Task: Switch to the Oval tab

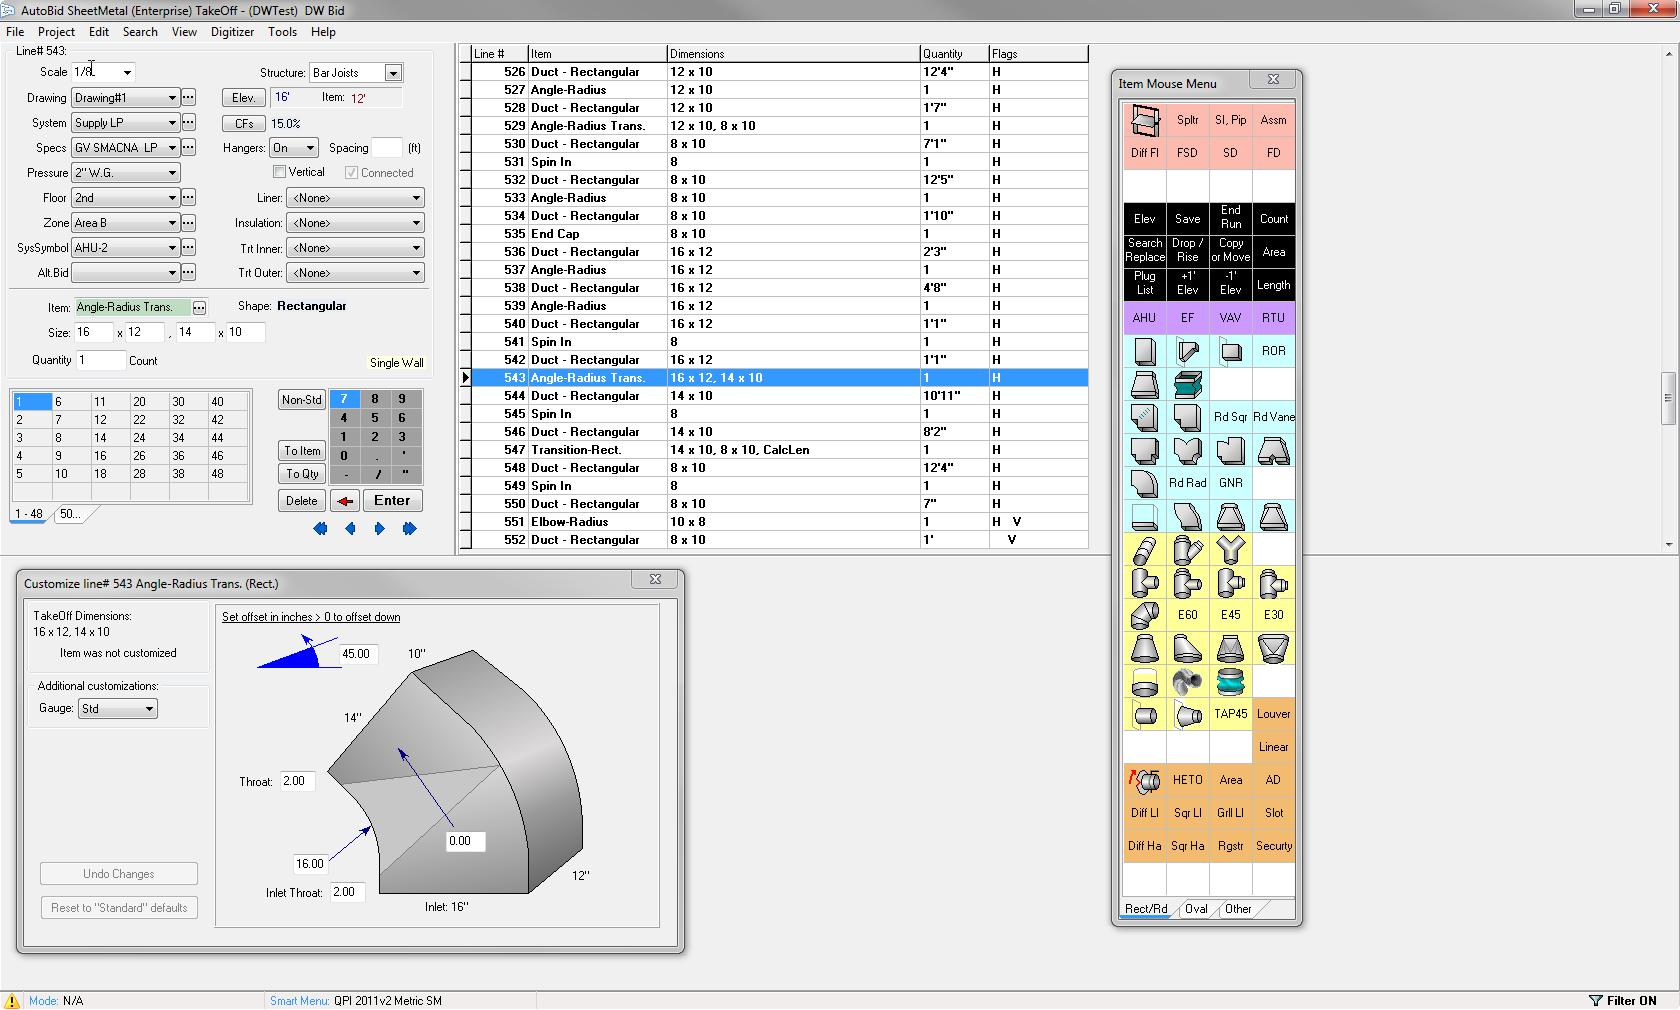Action: coord(1196,909)
